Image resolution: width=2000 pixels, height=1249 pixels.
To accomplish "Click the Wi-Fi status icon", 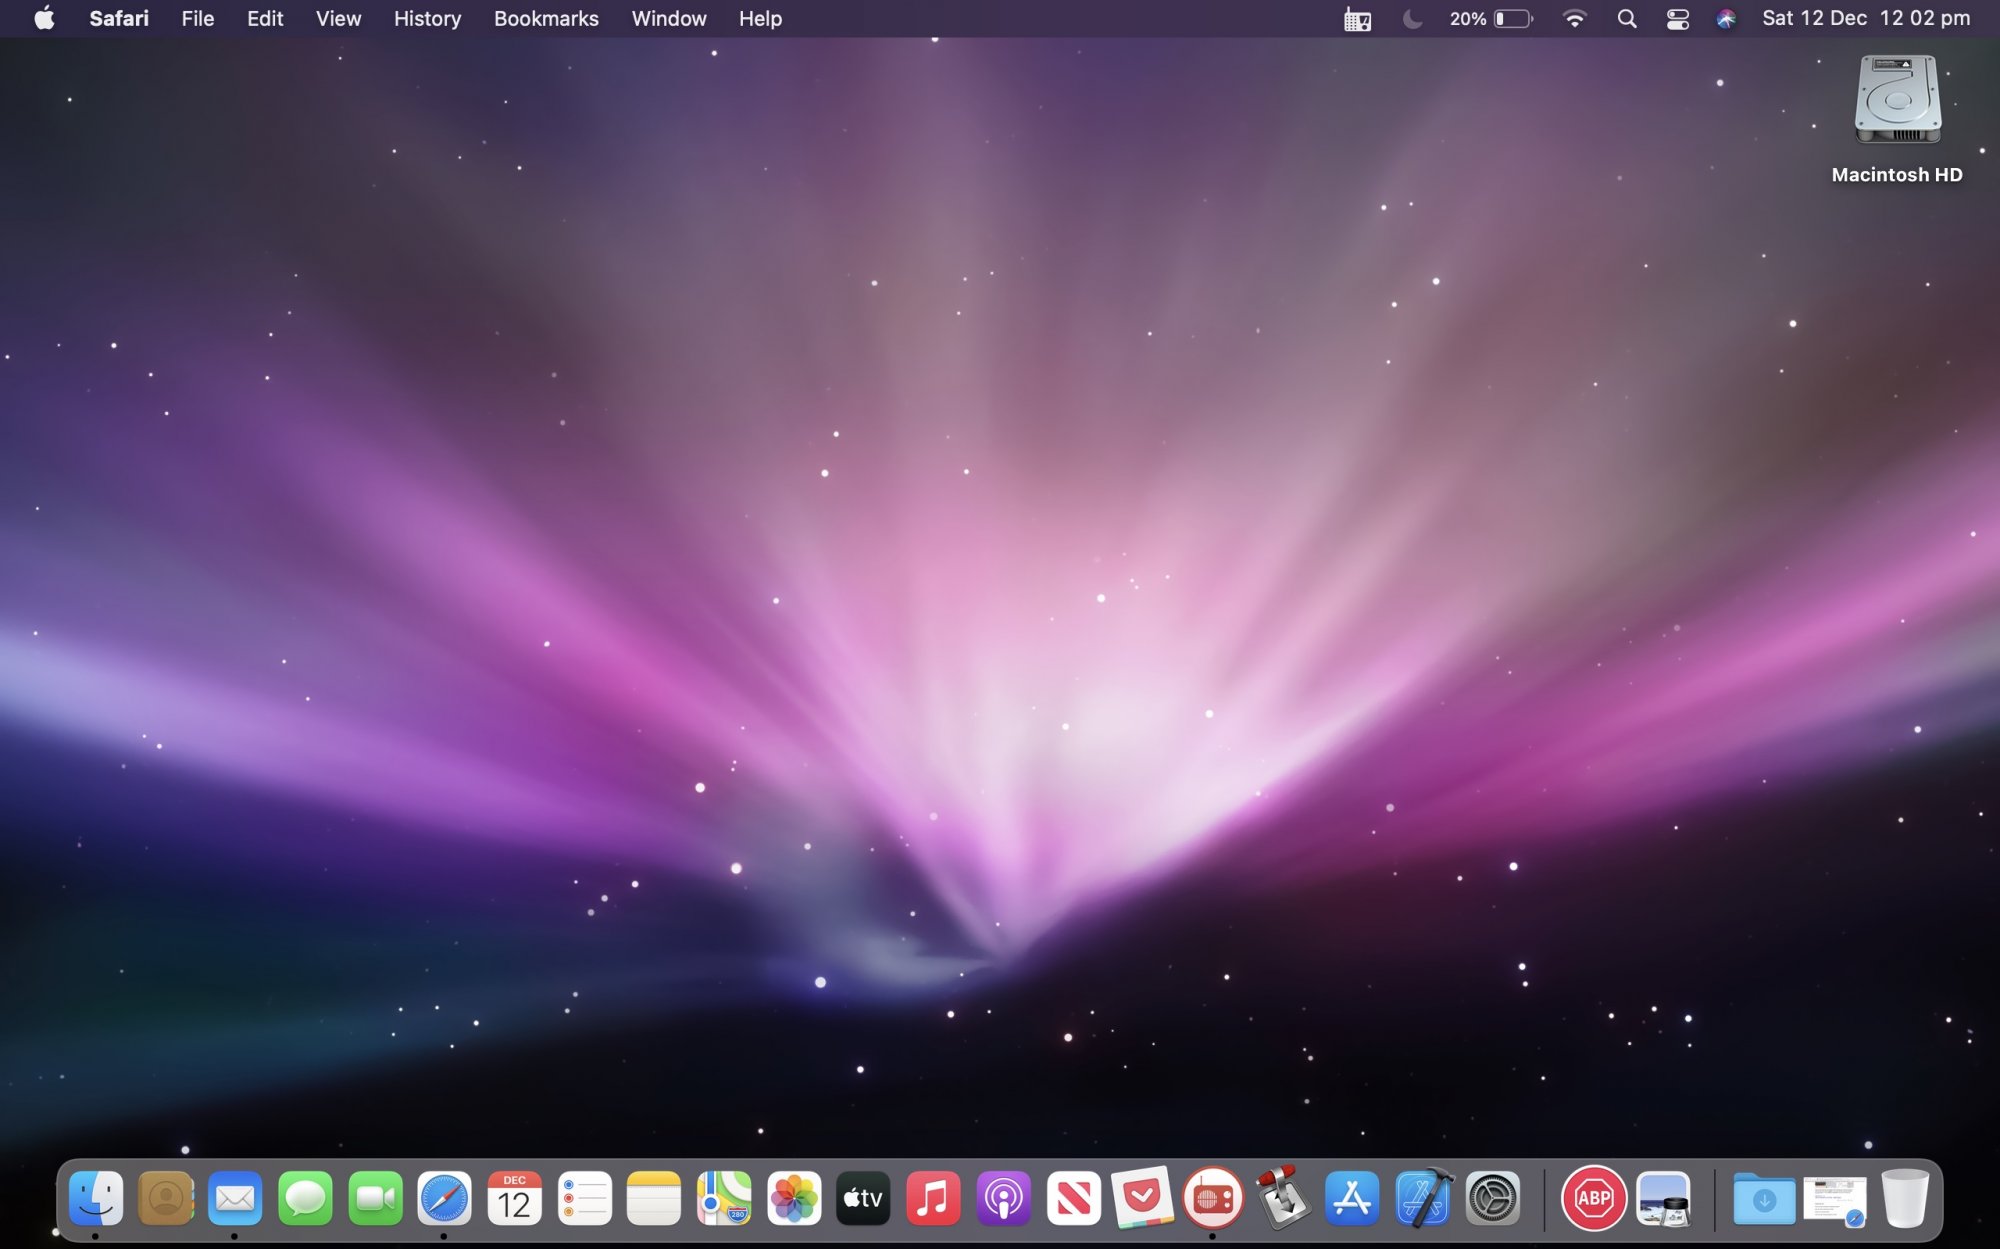I will click(1574, 19).
